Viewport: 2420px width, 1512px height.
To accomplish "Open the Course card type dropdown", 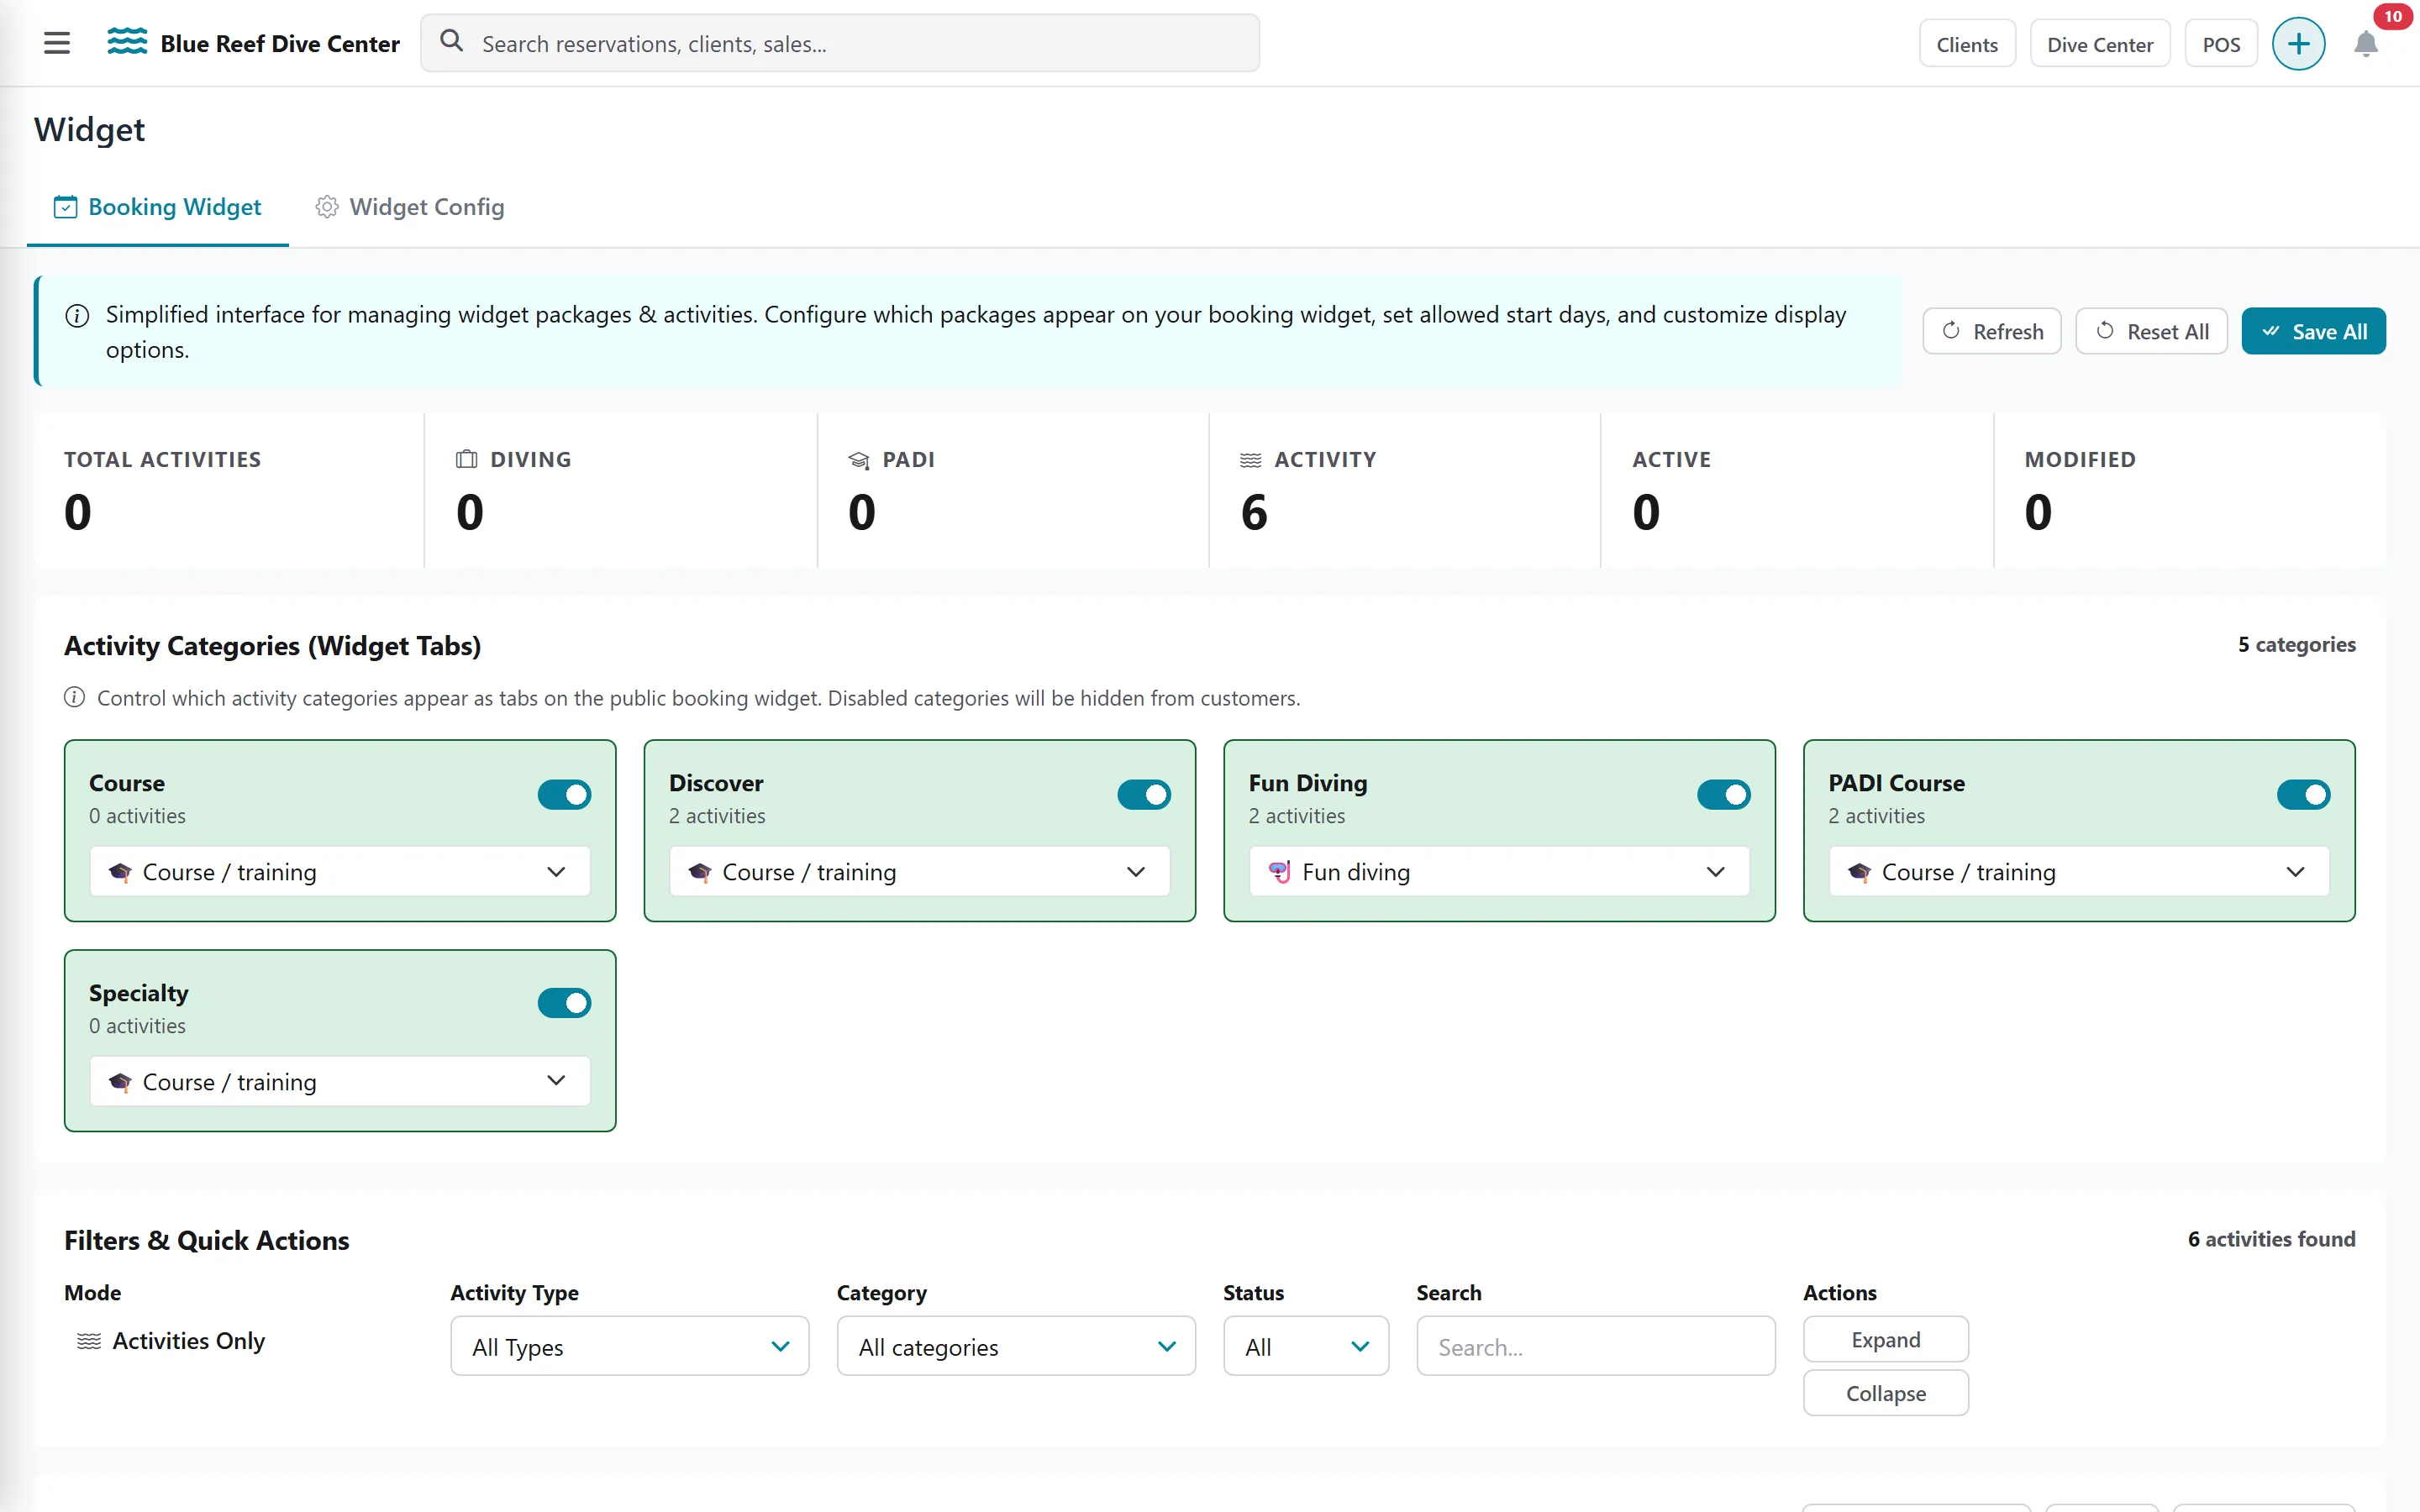I will pos(340,872).
